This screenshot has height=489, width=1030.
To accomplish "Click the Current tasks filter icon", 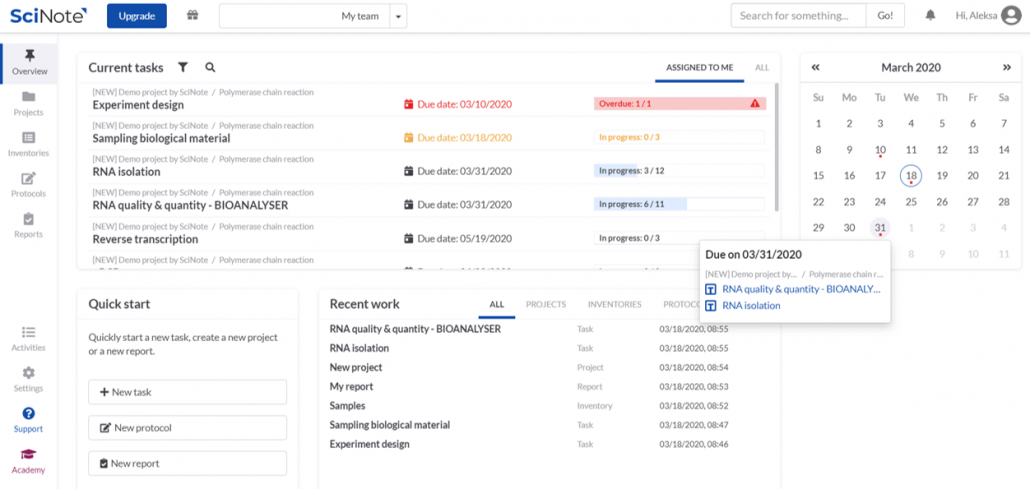I will (x=183, y=68).
